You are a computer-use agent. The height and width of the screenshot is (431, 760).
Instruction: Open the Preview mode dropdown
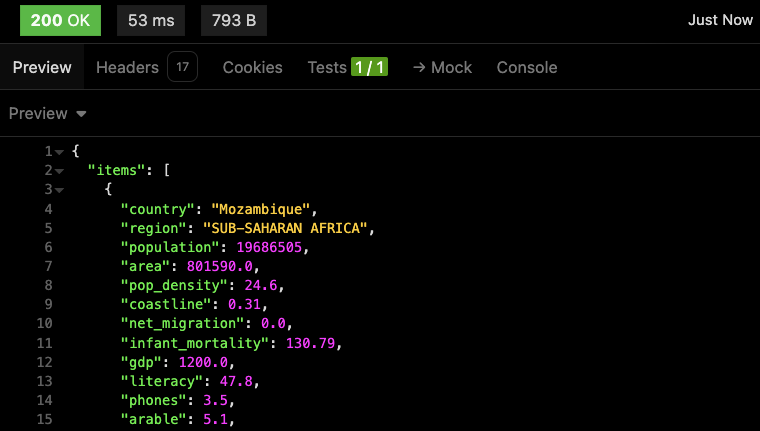[x=48, y=113]
